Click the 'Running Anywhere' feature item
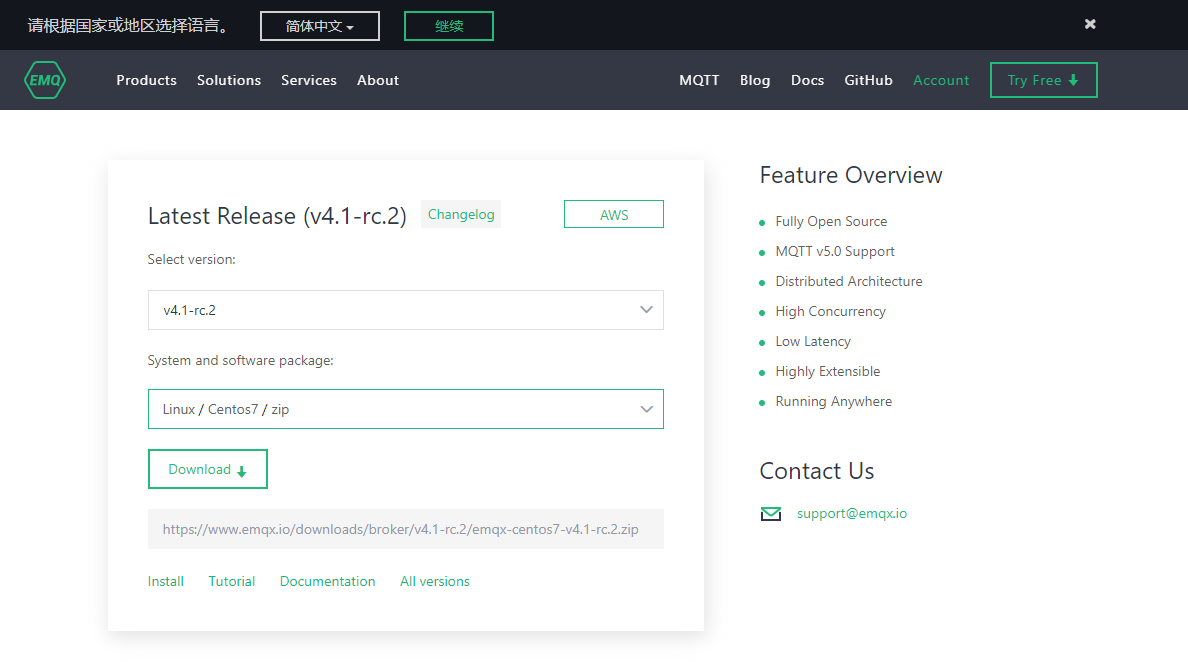The height and width of the screenshot is (662, 1188). (x=833, y=401)
